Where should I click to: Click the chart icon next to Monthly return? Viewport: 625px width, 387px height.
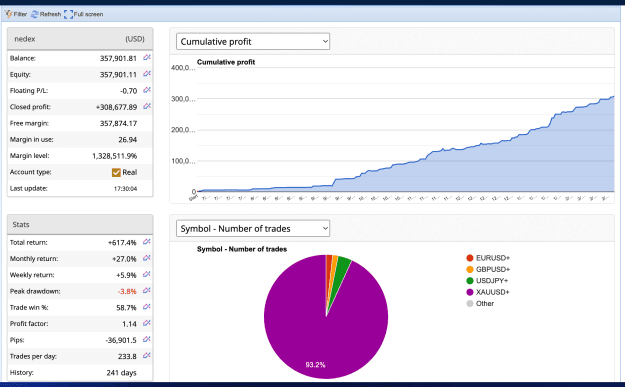tap(147, 258)
